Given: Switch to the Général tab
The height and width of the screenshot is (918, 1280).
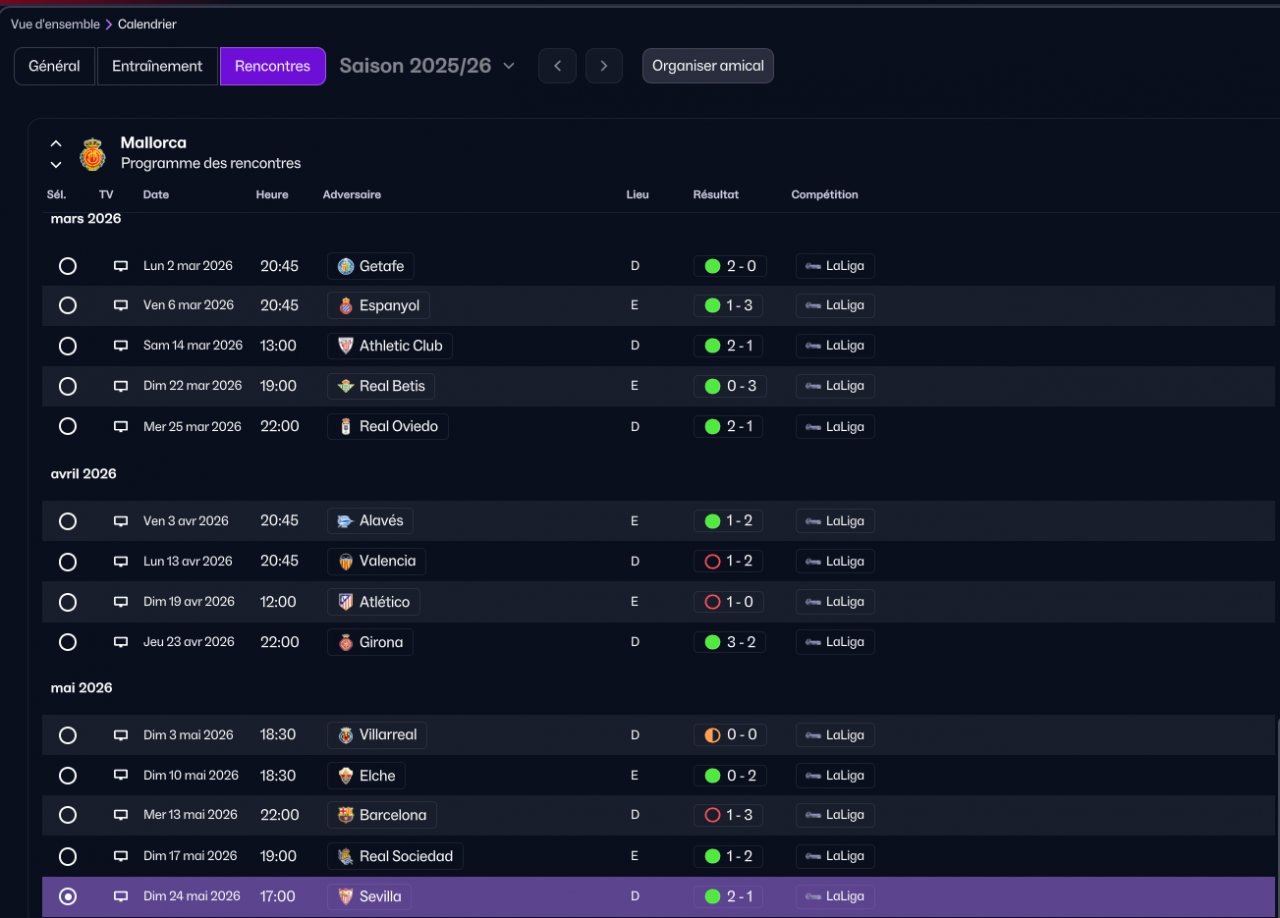Looking at the screenshot, I should pos(54,66).
